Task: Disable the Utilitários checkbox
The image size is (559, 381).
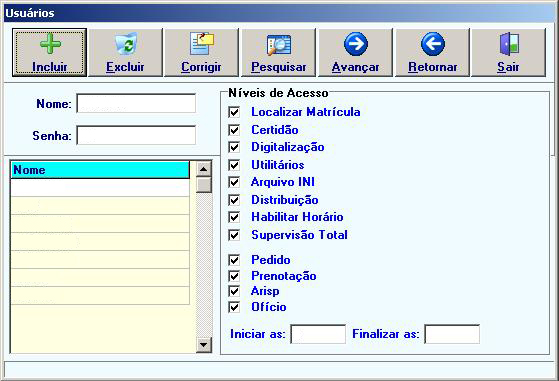Action: click(234, 165)
